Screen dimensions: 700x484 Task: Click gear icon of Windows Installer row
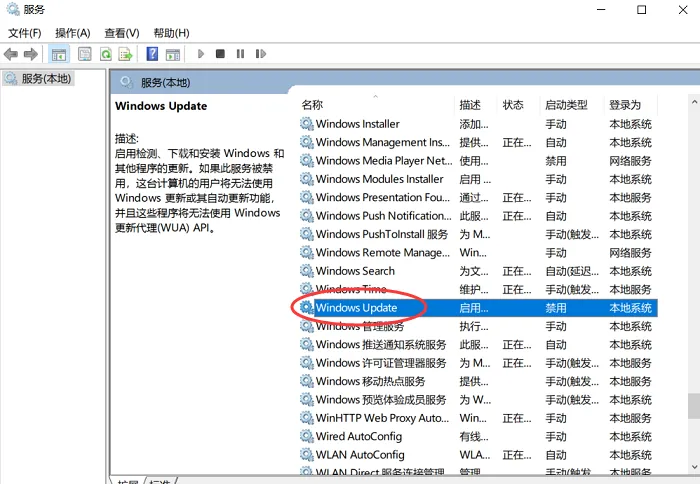pos(306,124)
